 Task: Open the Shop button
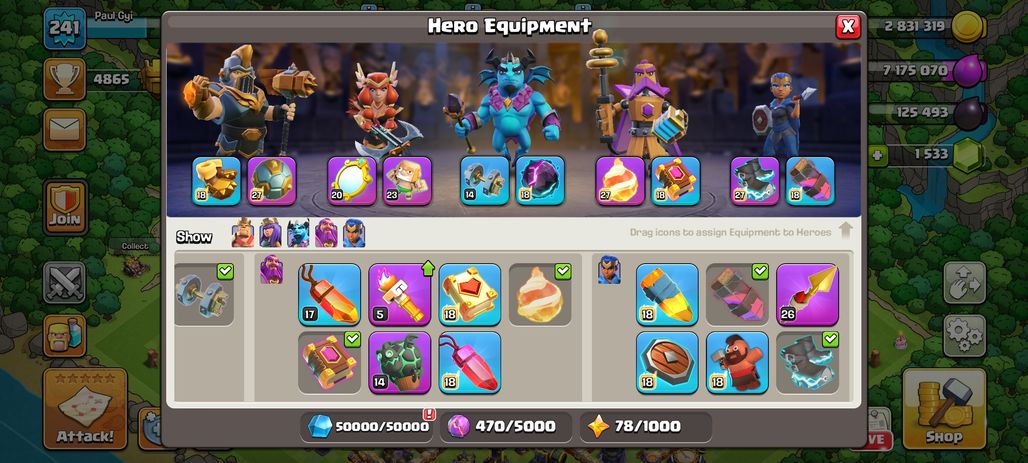tap(944, 408)
